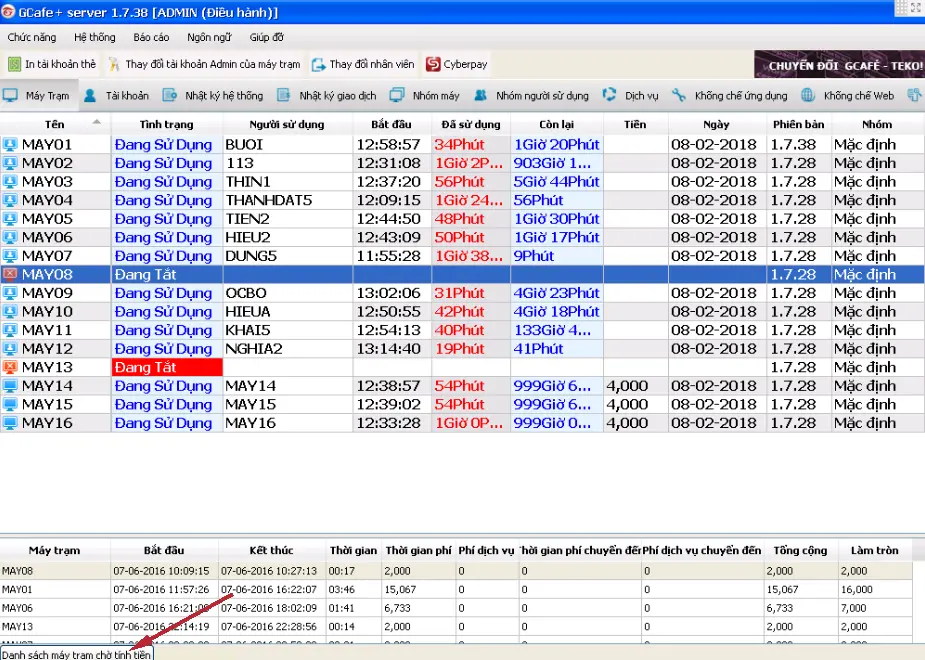
Task: Click the MAY13 red offline station icon
Action: point(10,367)
